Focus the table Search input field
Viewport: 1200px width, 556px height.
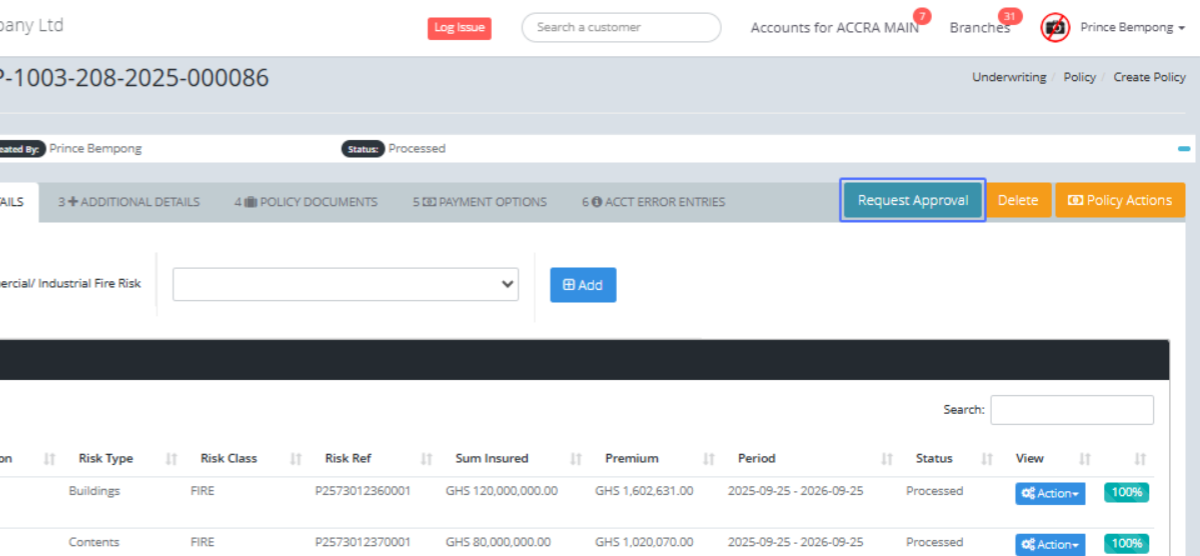[x=1071, y=410]
